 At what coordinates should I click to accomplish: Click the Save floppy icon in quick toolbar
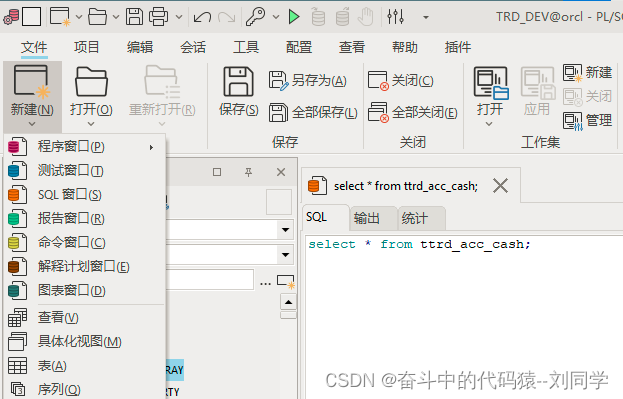[134, 17]
